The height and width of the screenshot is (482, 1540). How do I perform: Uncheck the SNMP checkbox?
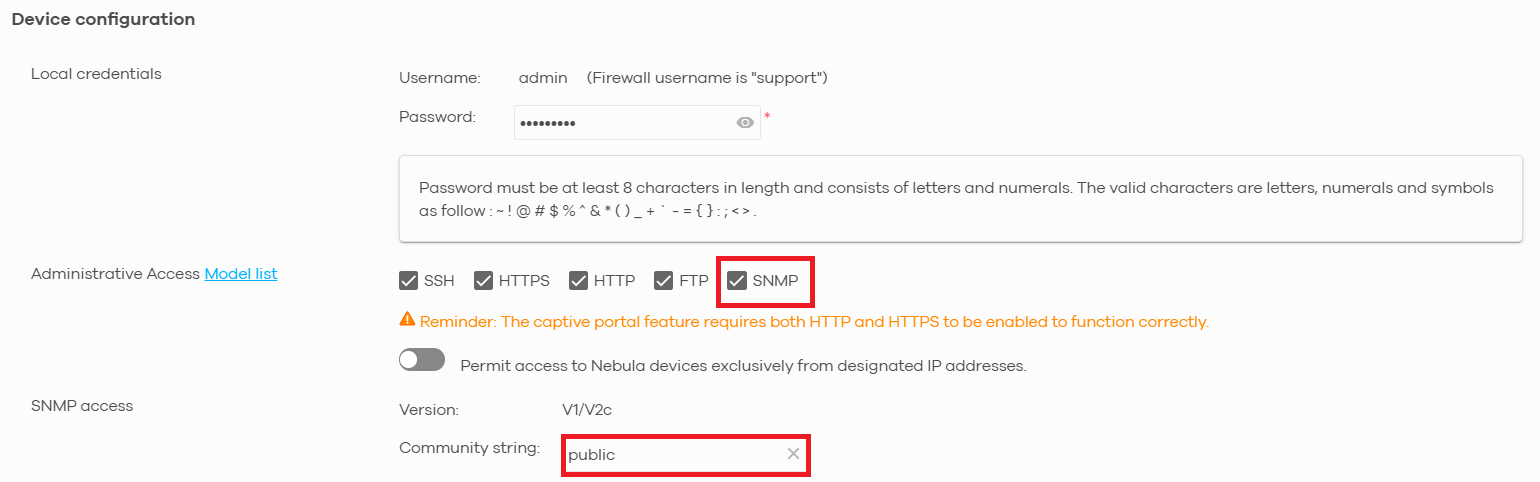click(737, 280)
